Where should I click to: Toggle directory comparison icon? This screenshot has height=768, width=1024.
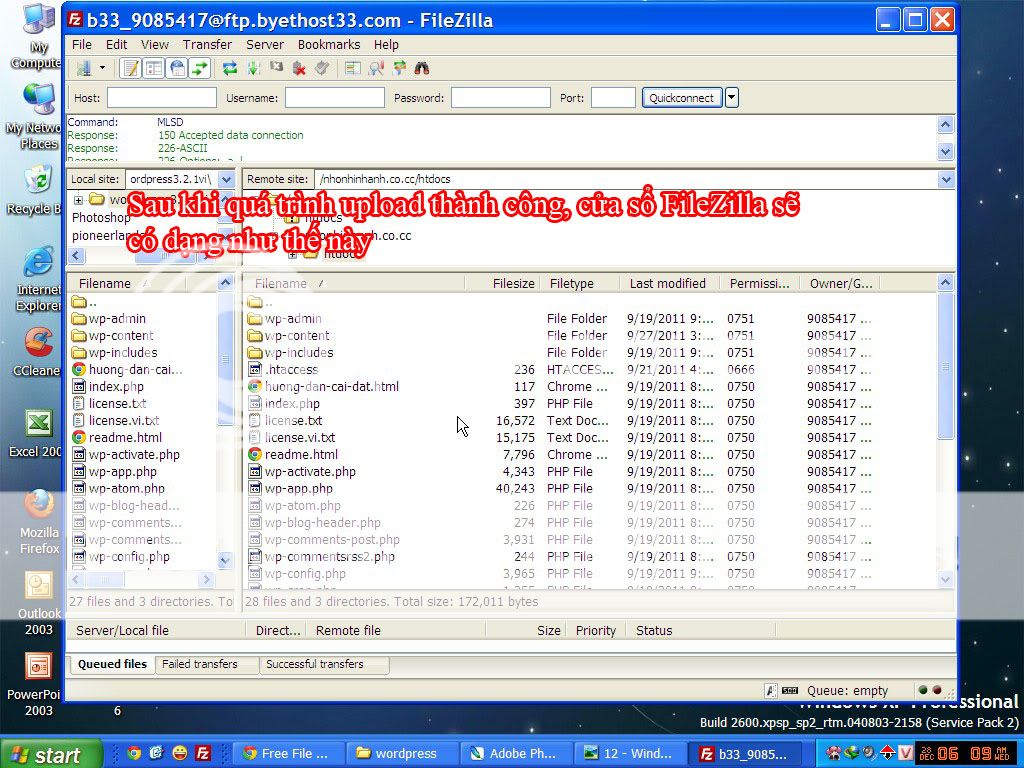click(x=376, y=68)
